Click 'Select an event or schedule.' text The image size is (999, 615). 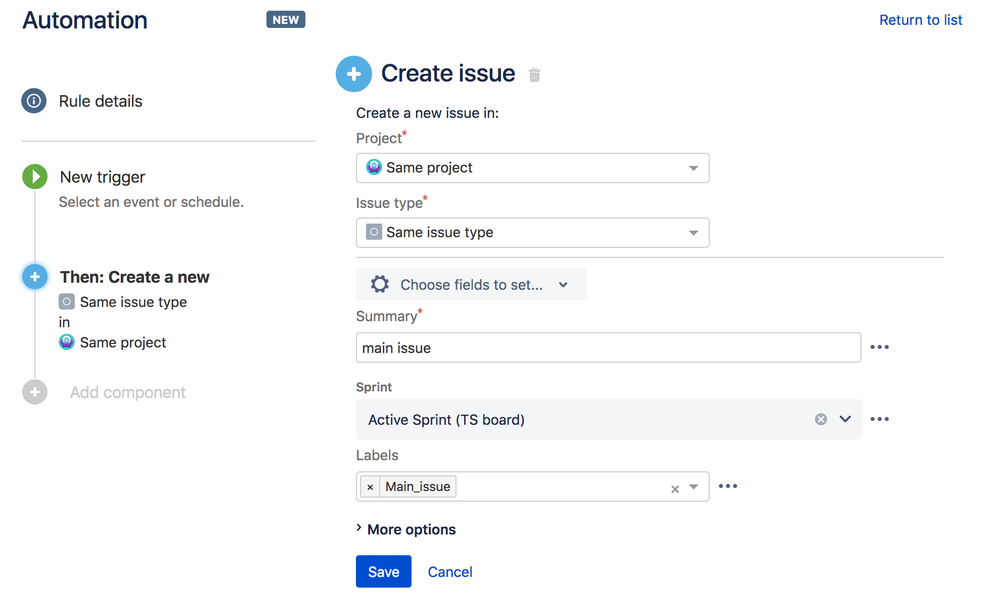[151, 202]
